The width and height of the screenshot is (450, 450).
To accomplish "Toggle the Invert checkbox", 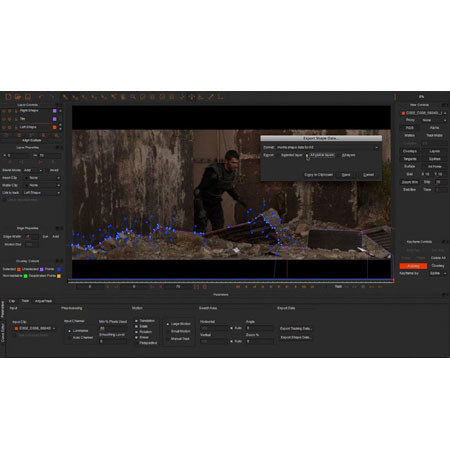I will pos(54,170).
